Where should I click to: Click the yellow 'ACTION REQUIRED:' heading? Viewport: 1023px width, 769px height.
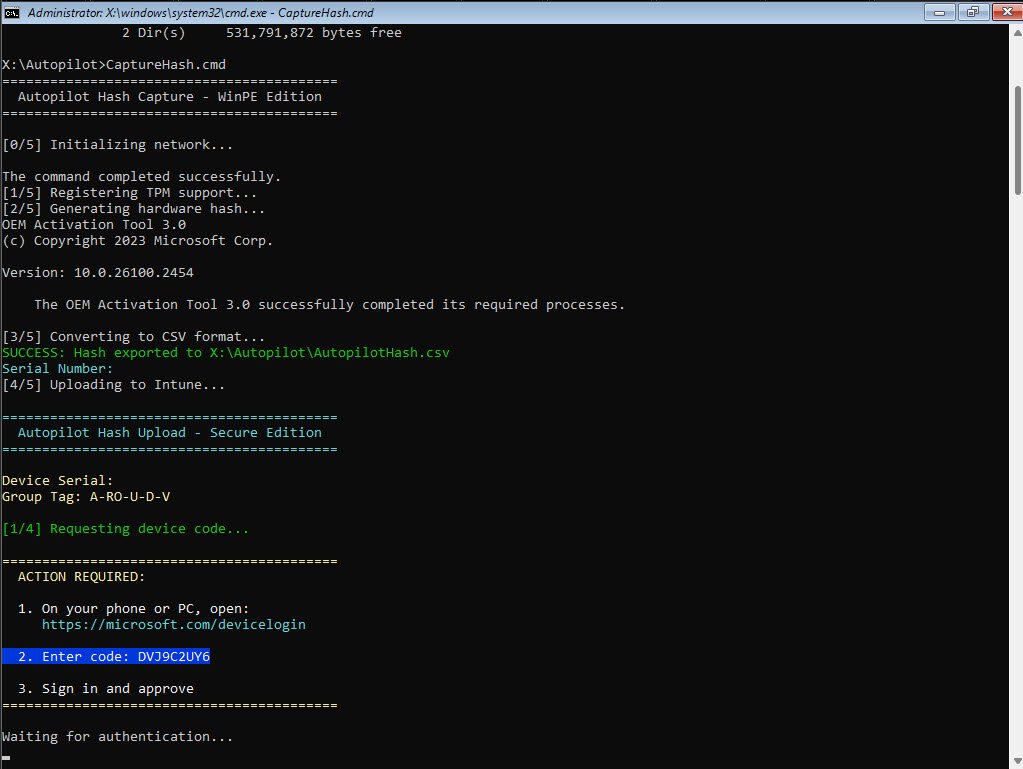pos(81,577)
